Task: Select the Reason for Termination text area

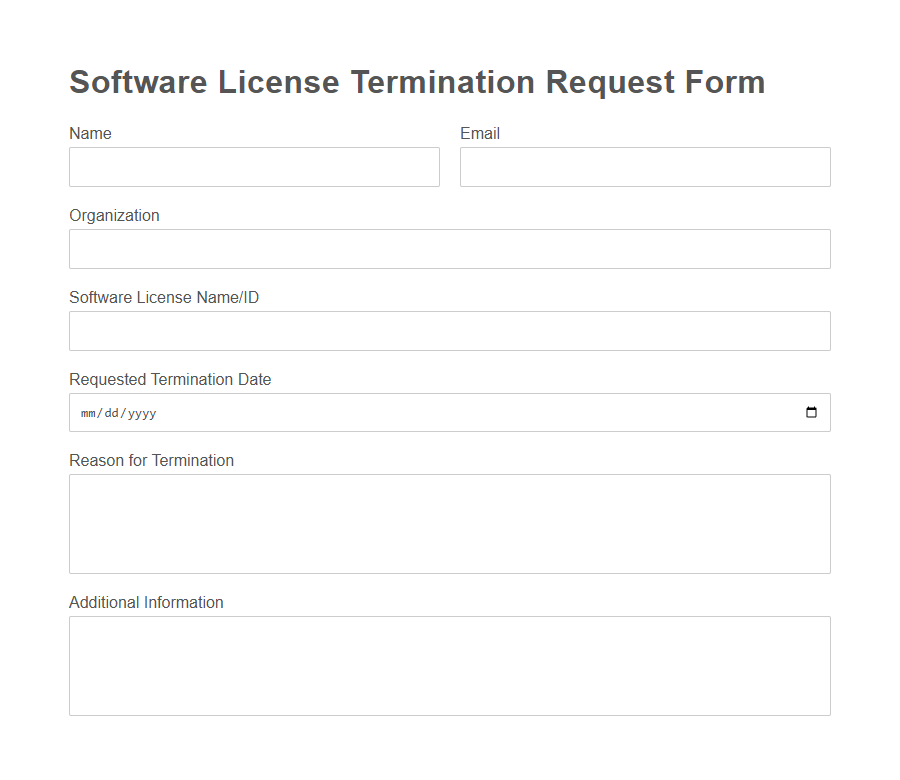Action: point(449,523)
